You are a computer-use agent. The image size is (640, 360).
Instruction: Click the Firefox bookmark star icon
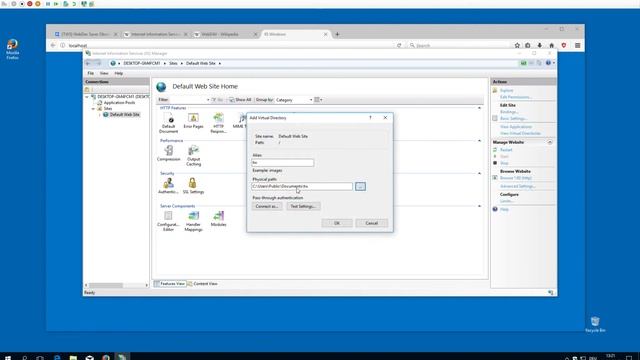click(x=517, y=45)
